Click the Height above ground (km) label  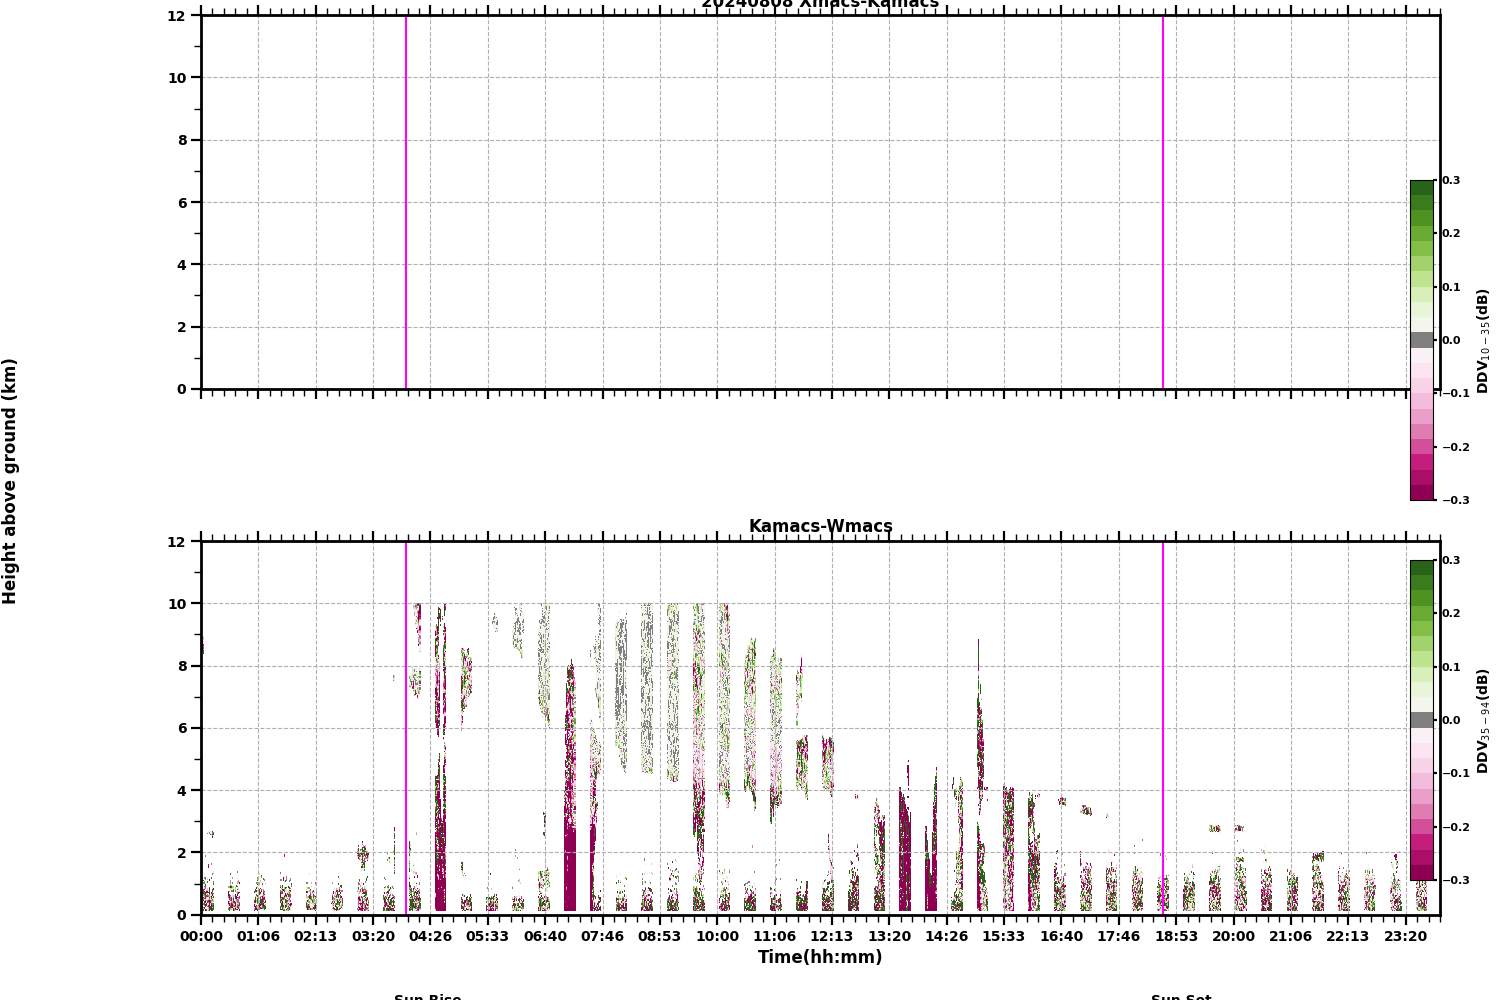tap(10, 481)
